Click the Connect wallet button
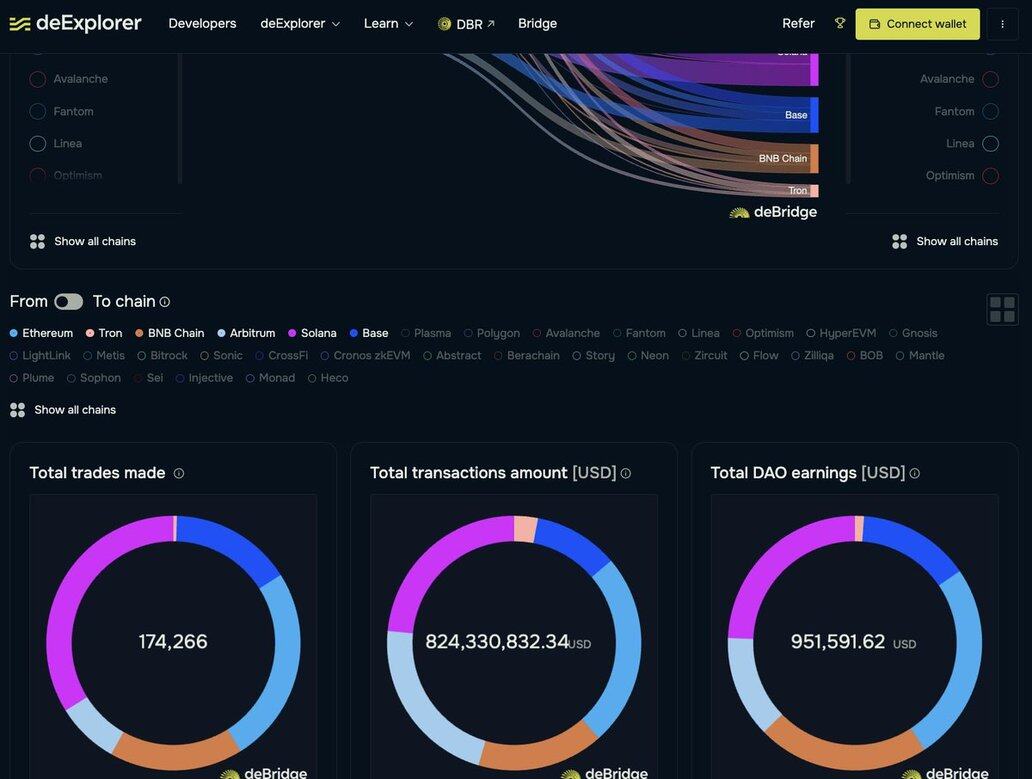1032x779 pixels. [x=917, y=24]
